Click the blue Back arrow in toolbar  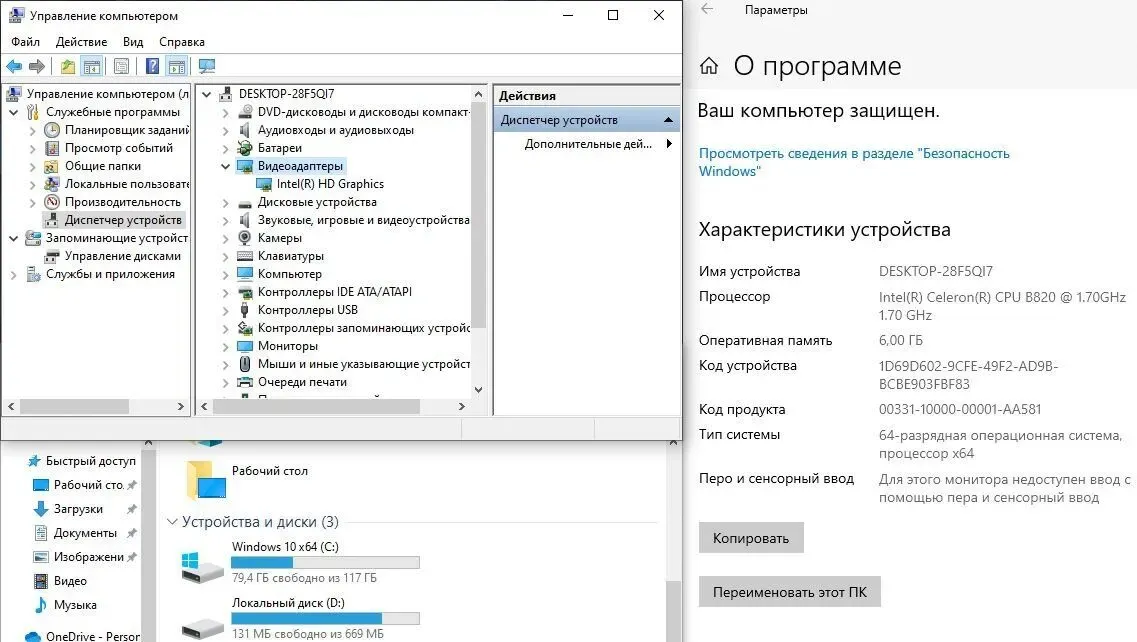click(14, 67)
